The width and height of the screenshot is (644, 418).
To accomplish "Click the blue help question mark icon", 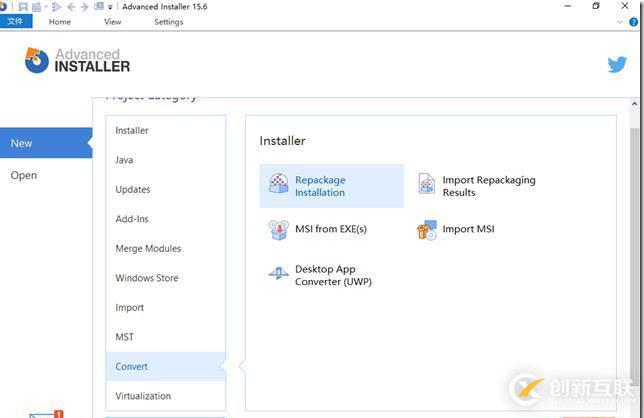I will point(634,22).
